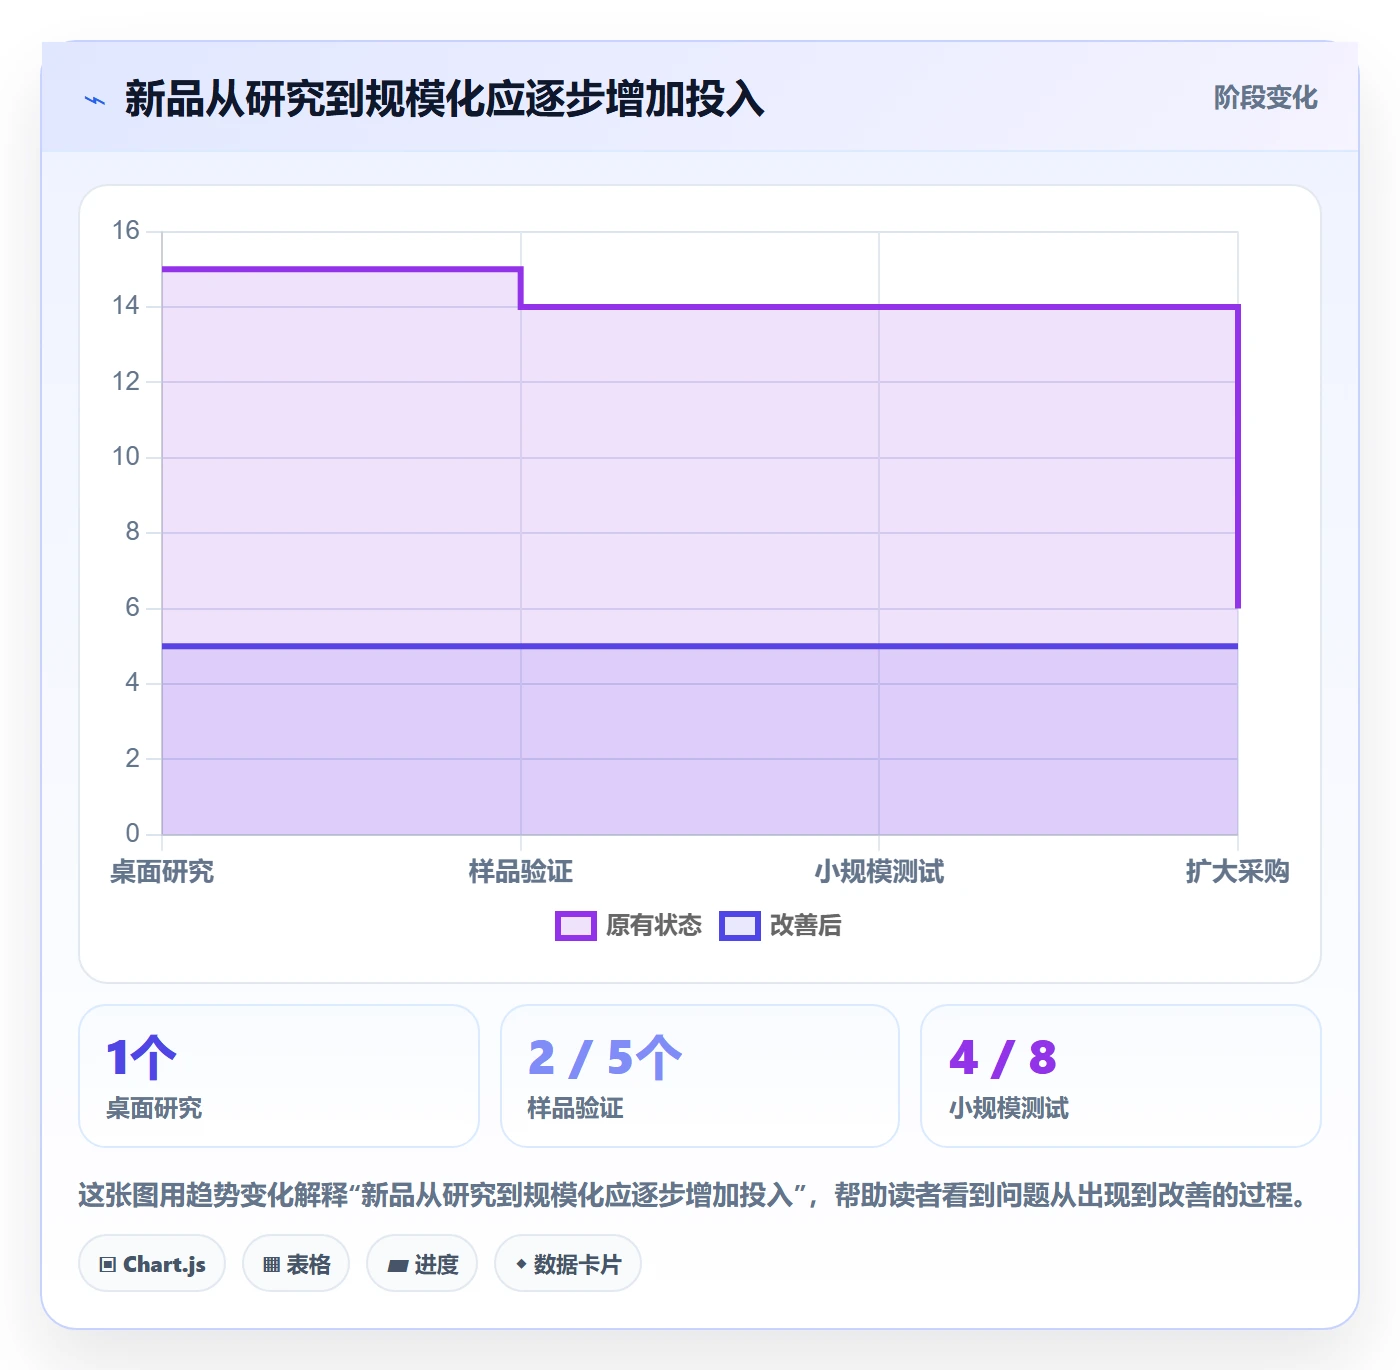Click the lightning bolt icon beside the title

point(95,100)
